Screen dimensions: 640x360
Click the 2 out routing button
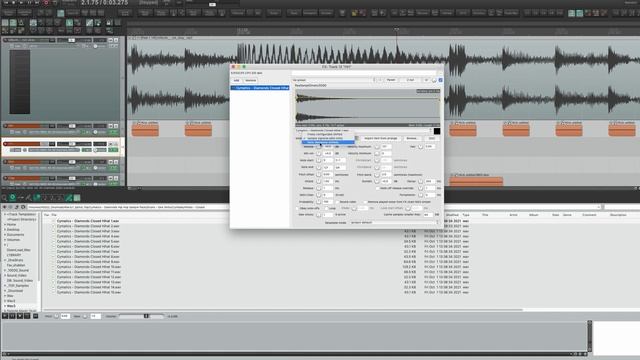pyautogui.click(x=410, y=80)
